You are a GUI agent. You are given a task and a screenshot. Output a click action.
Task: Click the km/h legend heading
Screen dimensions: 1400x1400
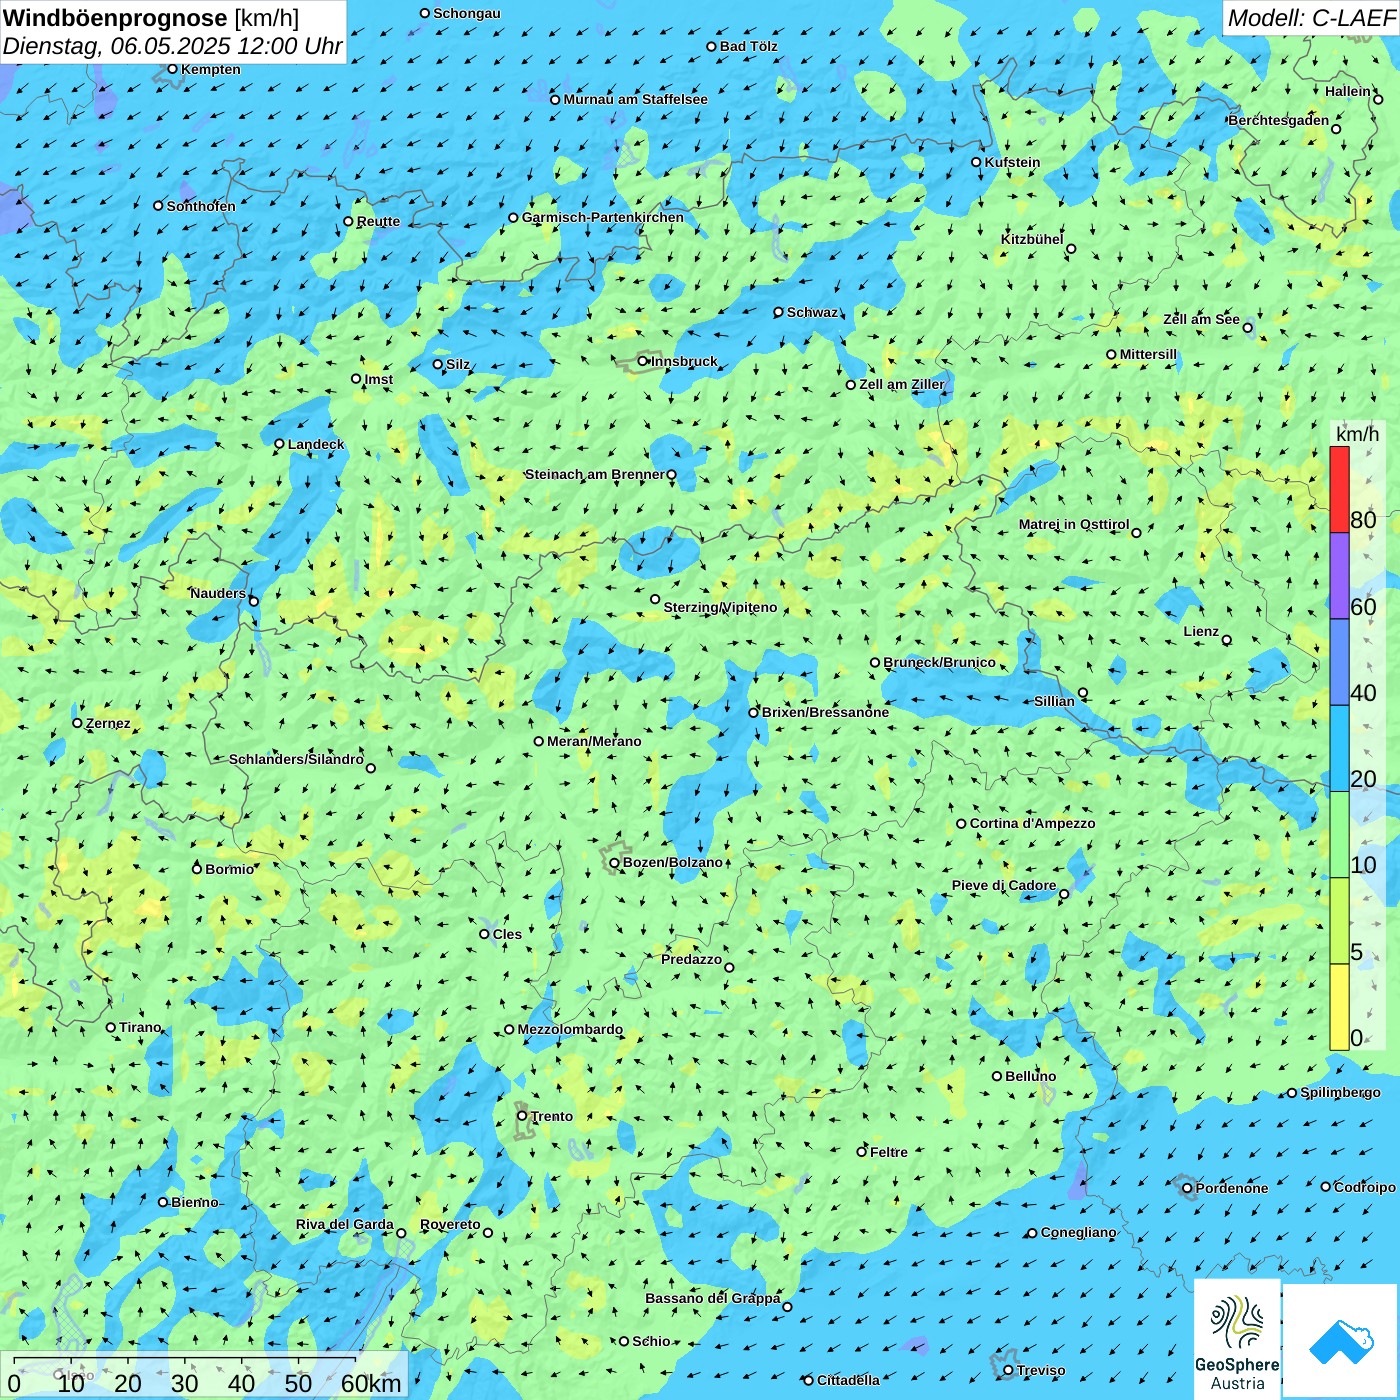click(x=1357, y=434)
